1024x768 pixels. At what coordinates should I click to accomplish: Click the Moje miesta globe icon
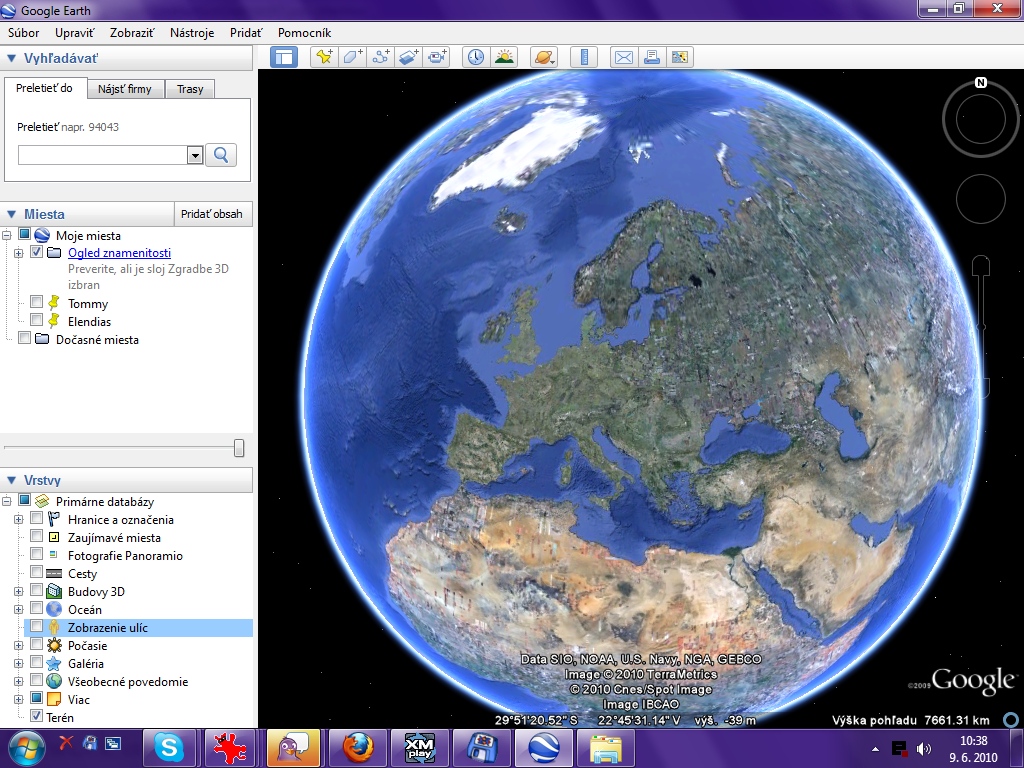[x=42, y=235]
